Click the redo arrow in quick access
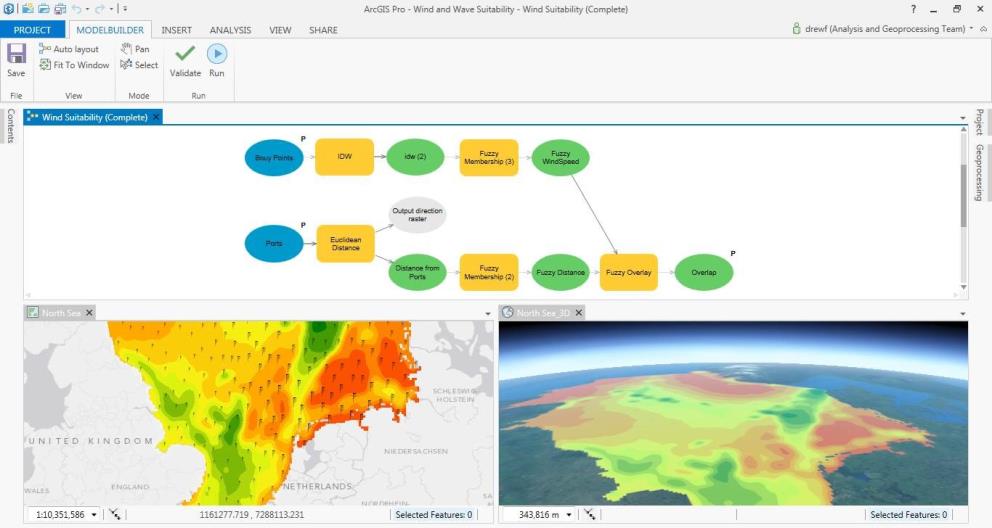The width and height of the screenshot is (992, 528). pyautogui.click(x=99, y=9)
